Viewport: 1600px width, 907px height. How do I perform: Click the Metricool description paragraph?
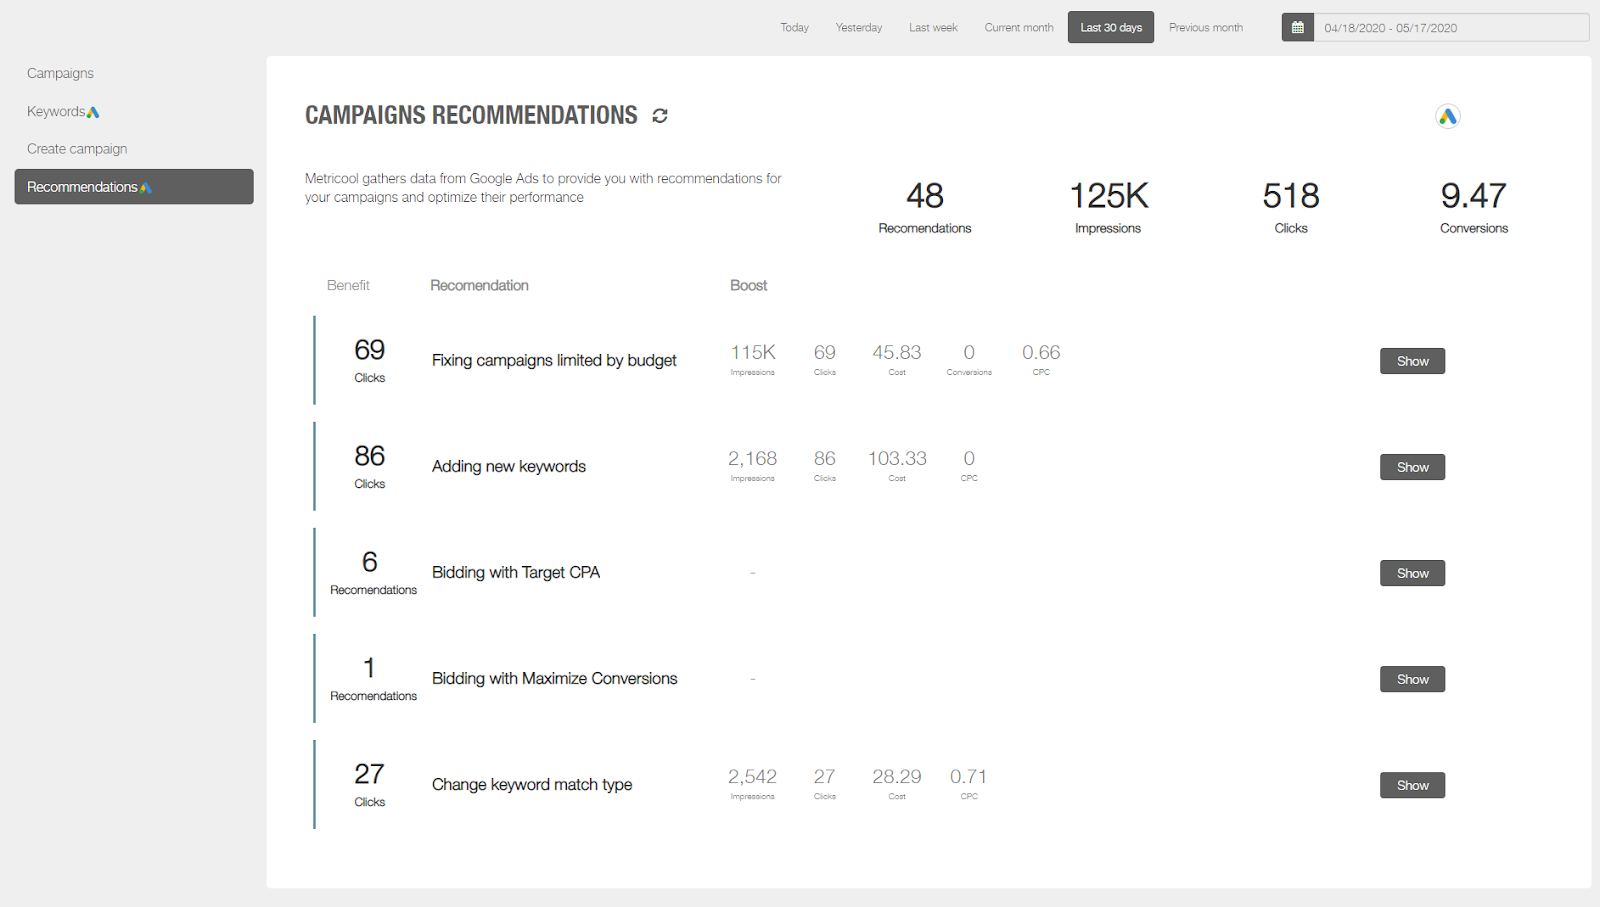[x=543, y=188]
